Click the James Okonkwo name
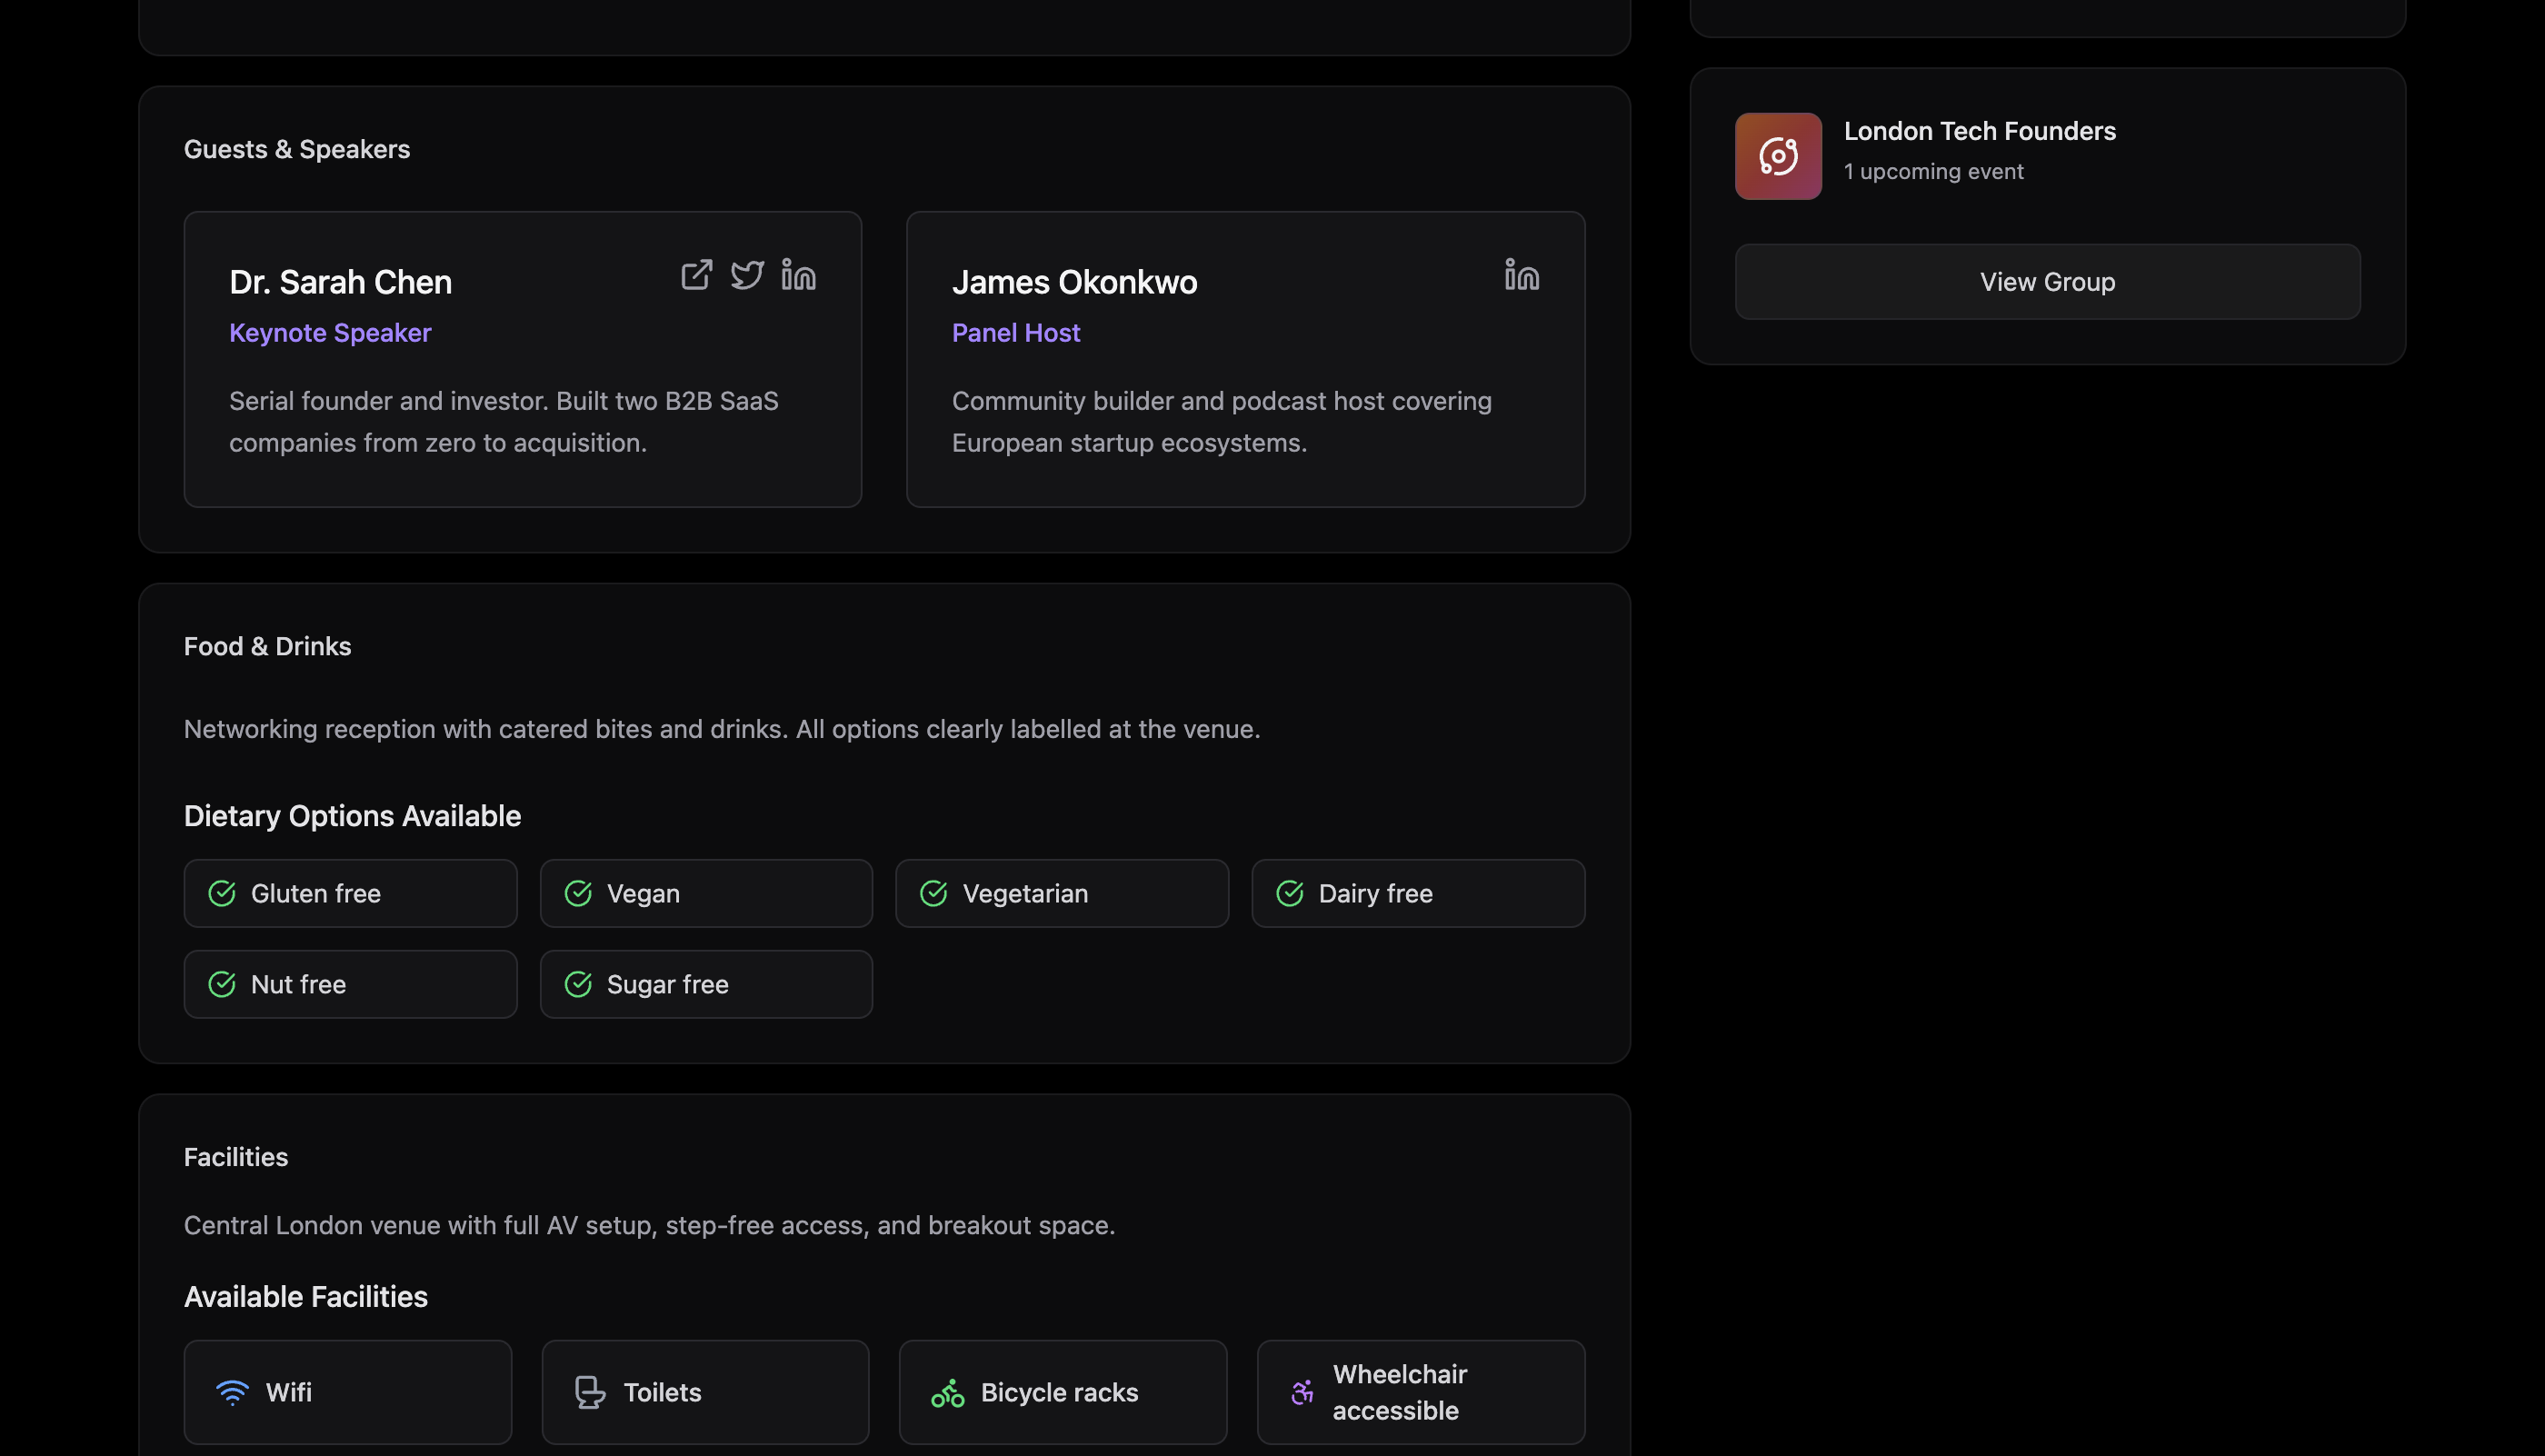 coord(1074,282)
